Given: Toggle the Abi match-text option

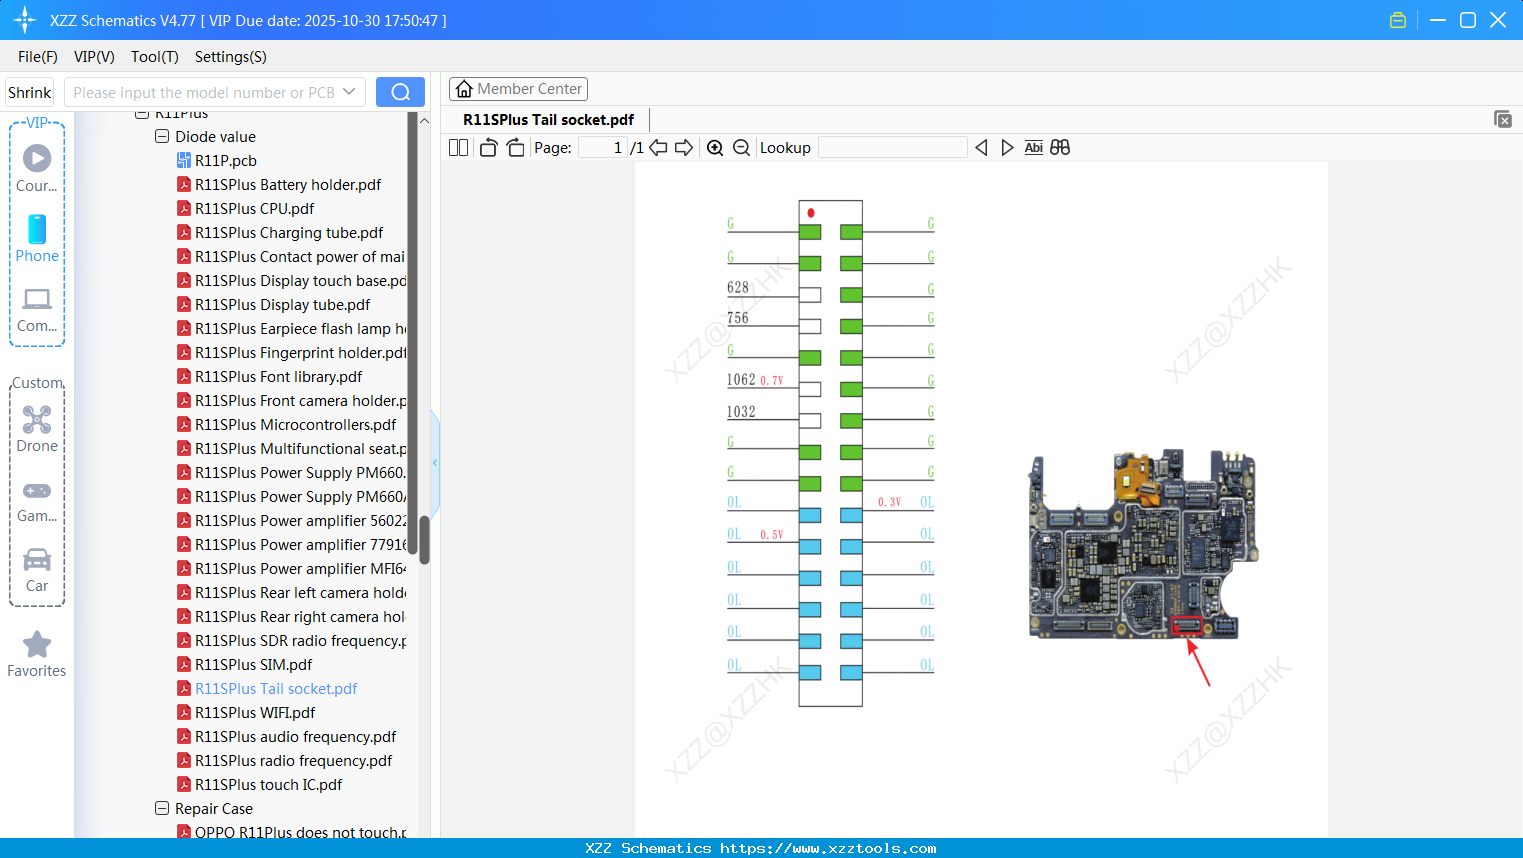Looking at the screenshot, I should 1033,148.
